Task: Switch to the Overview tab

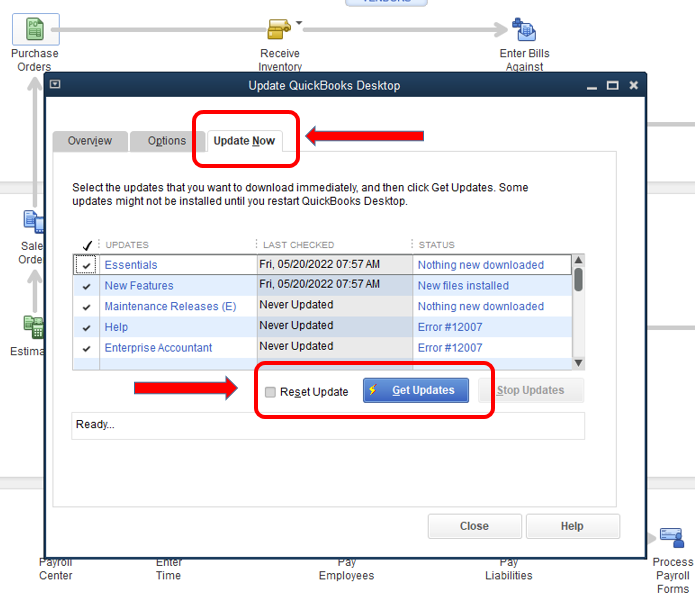Action: click(x=90, y=141)
